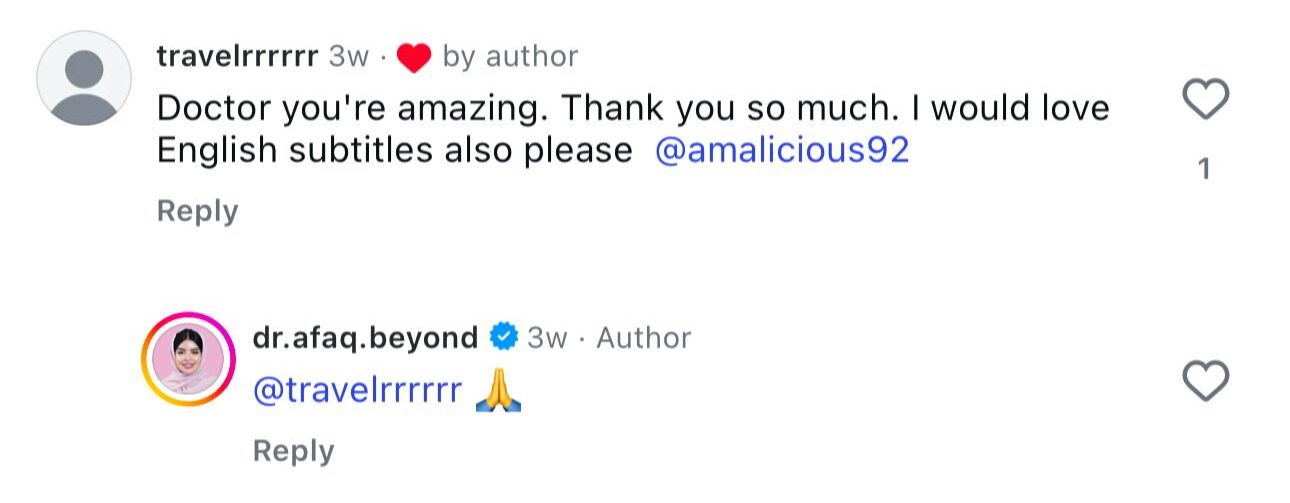This screenshot has height=503, width=1290.
Task: Reply to travelrrrrrr's comment
Action: tap(198, 211)
